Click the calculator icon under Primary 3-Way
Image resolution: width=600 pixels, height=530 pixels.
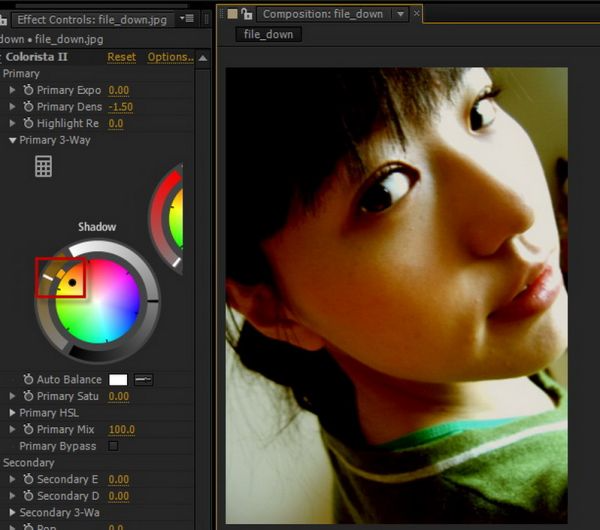[x=43, y=166]
